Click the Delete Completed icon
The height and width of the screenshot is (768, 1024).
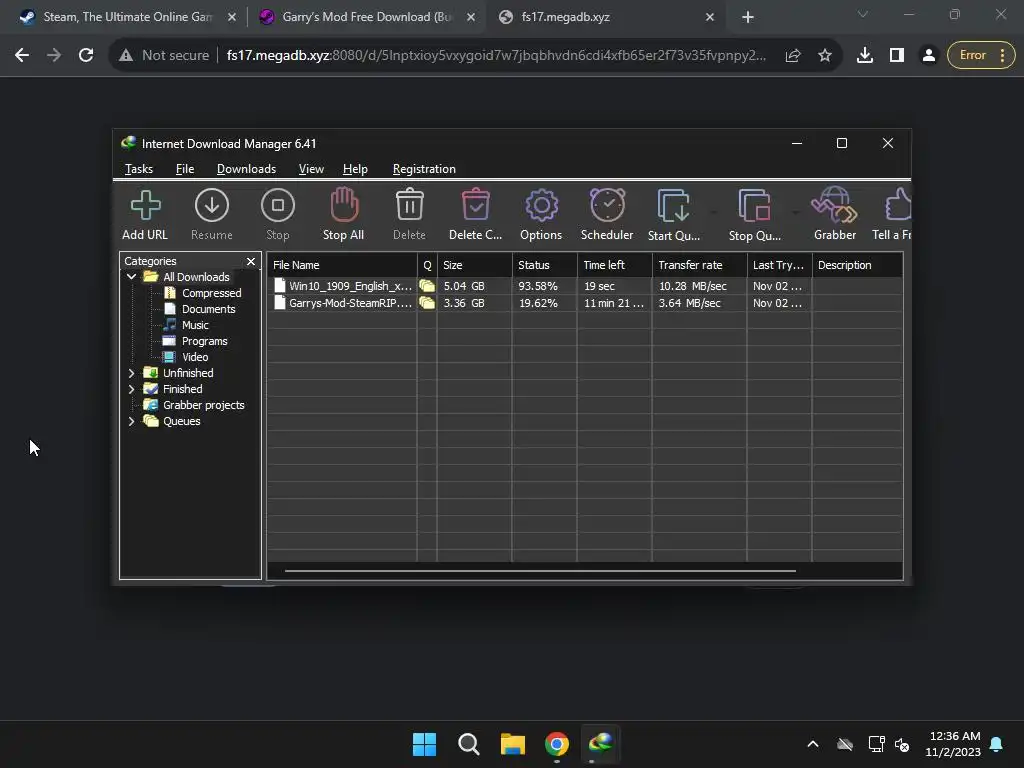click(475, 205)
